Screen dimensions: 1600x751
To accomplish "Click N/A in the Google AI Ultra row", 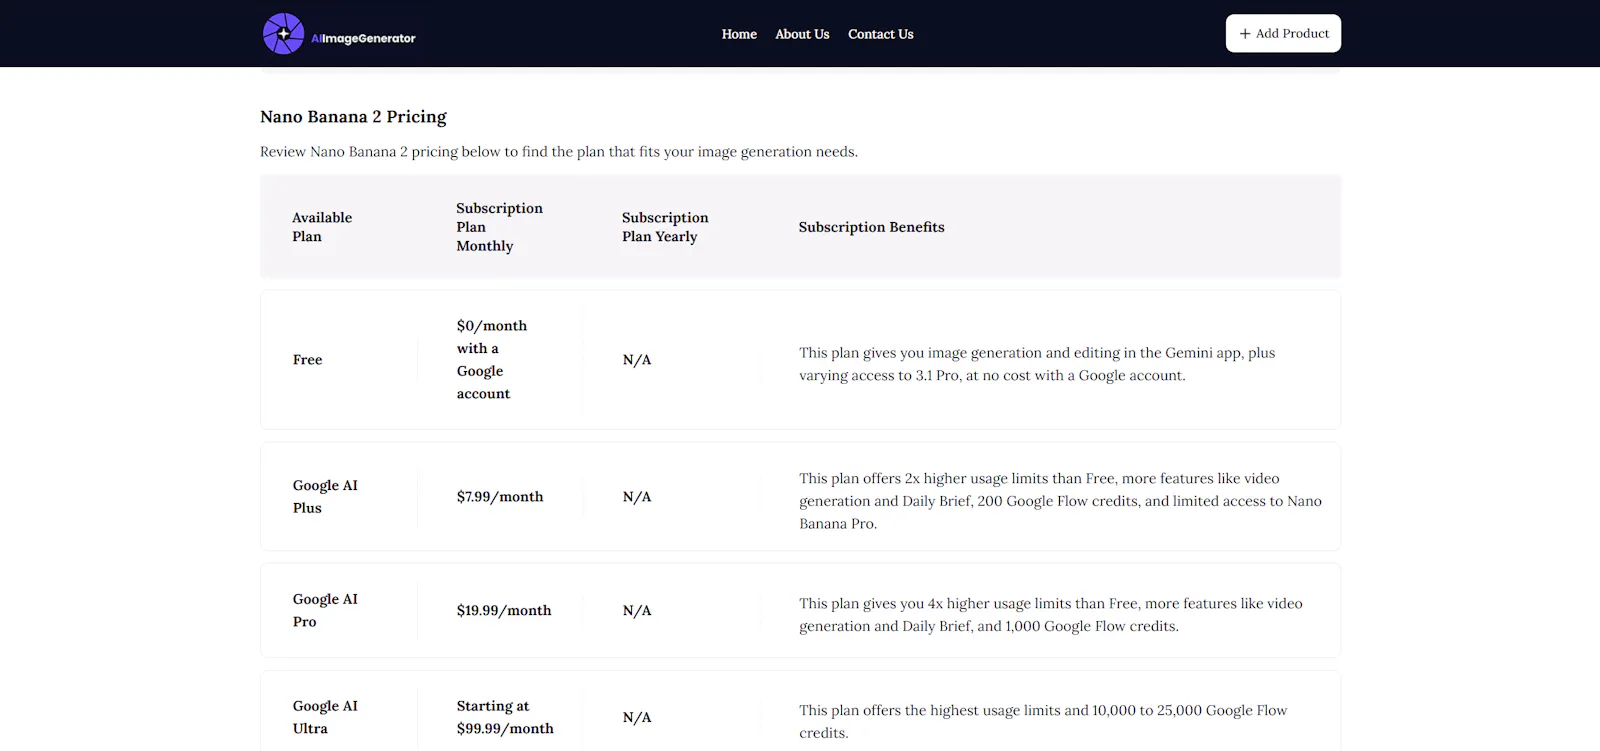I will click(x=637, y=717).
